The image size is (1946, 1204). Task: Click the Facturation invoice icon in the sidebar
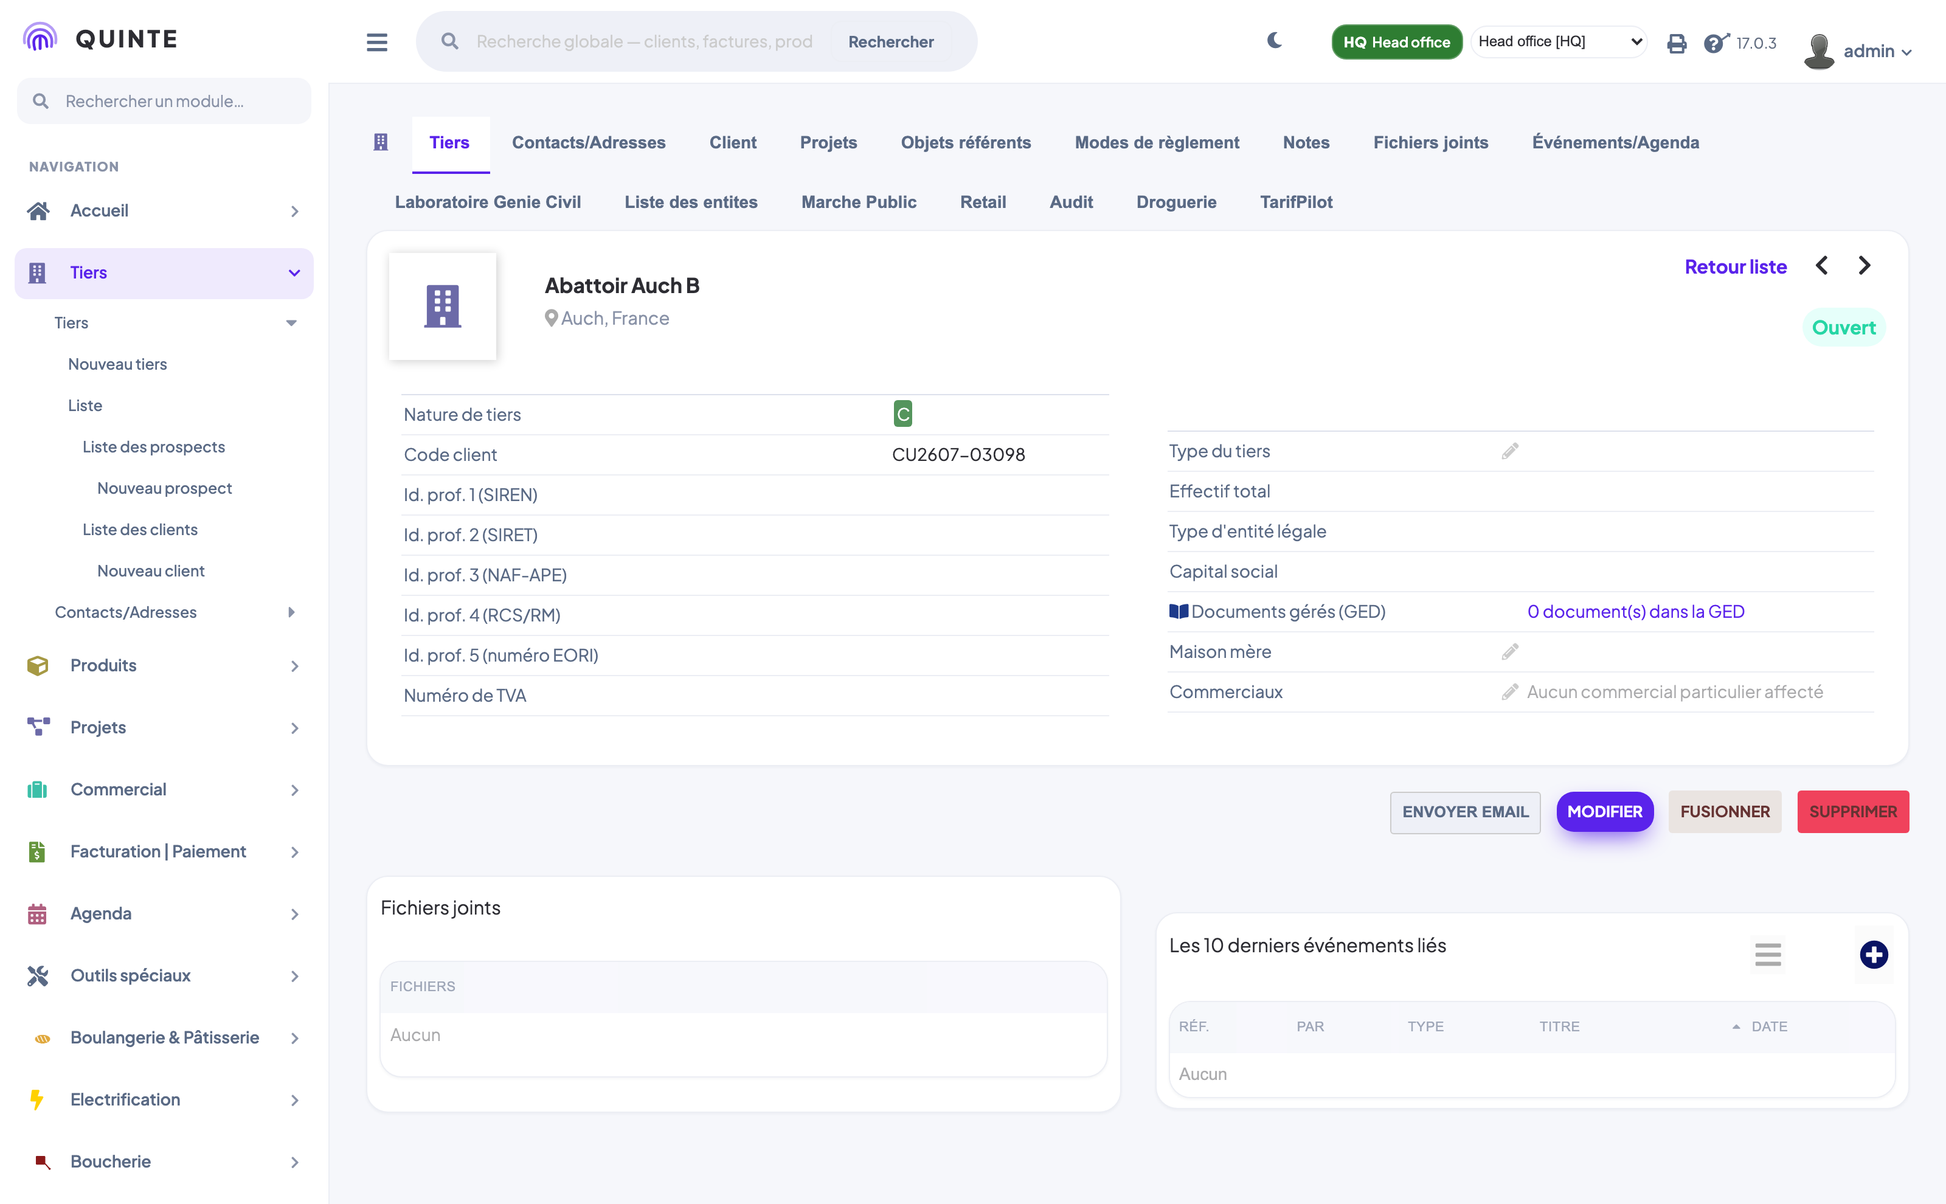pos(38,852)
